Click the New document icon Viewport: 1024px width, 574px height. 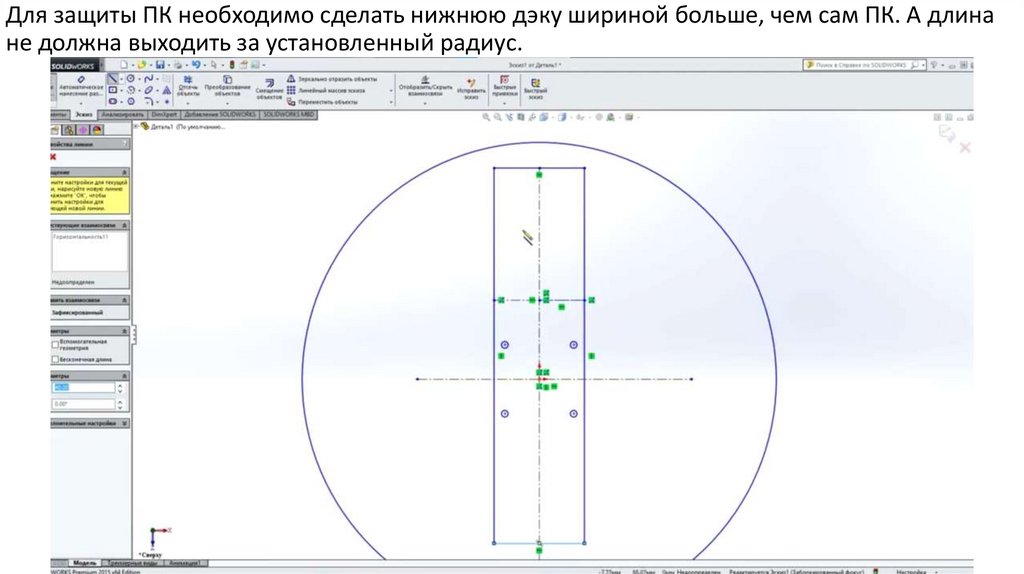pos(123,65)
